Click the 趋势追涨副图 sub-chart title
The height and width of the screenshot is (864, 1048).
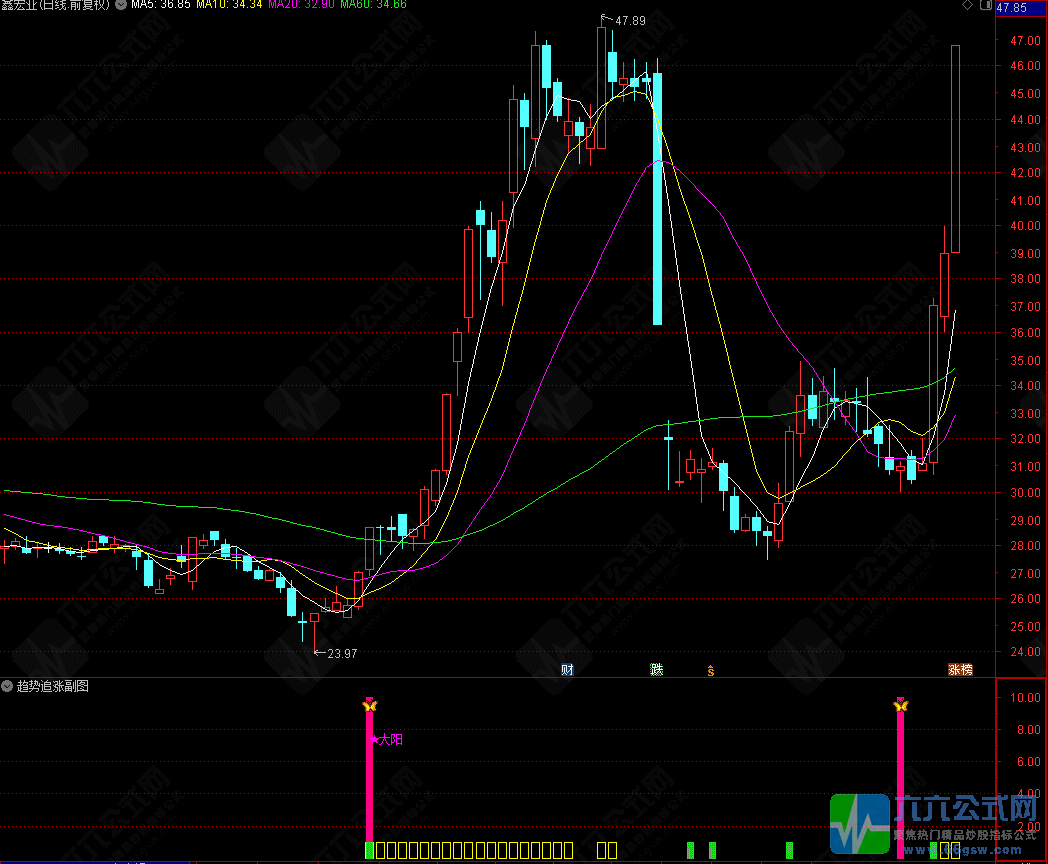[53, 686]
